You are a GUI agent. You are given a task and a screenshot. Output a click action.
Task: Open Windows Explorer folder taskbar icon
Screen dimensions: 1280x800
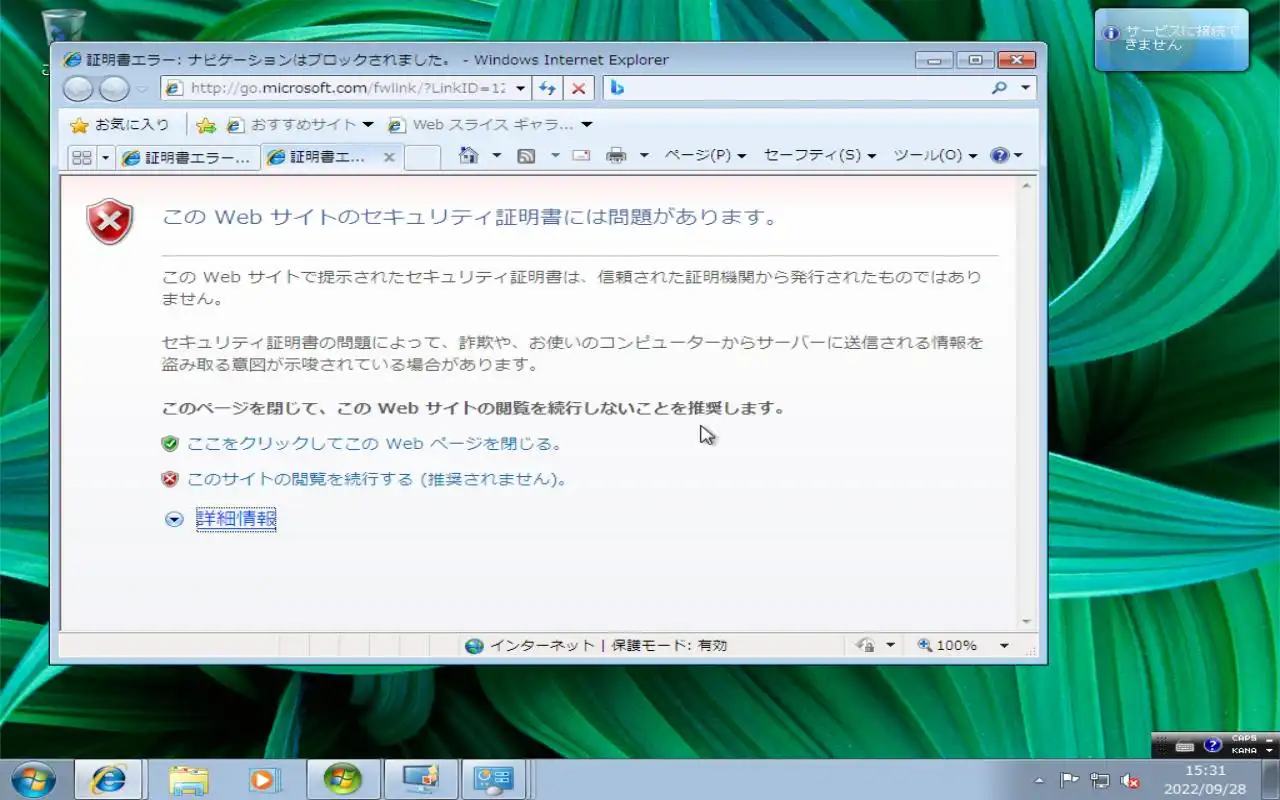[x=188, y=779]
